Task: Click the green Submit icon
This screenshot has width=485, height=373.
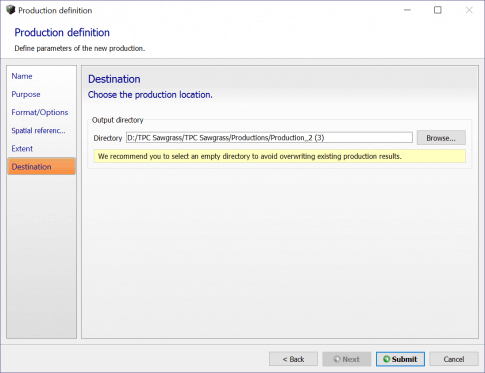Action: (386, 359)
